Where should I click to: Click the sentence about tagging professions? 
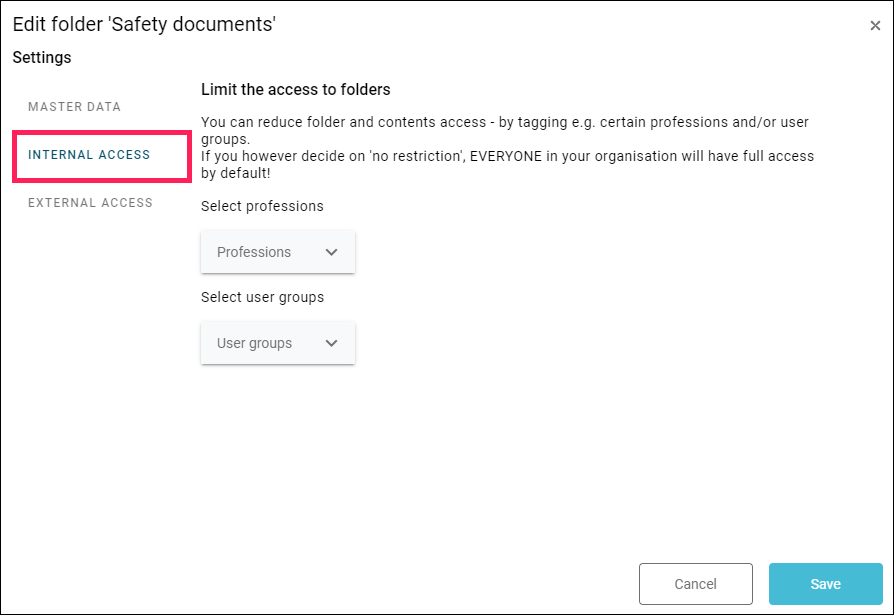coord(505,131)
